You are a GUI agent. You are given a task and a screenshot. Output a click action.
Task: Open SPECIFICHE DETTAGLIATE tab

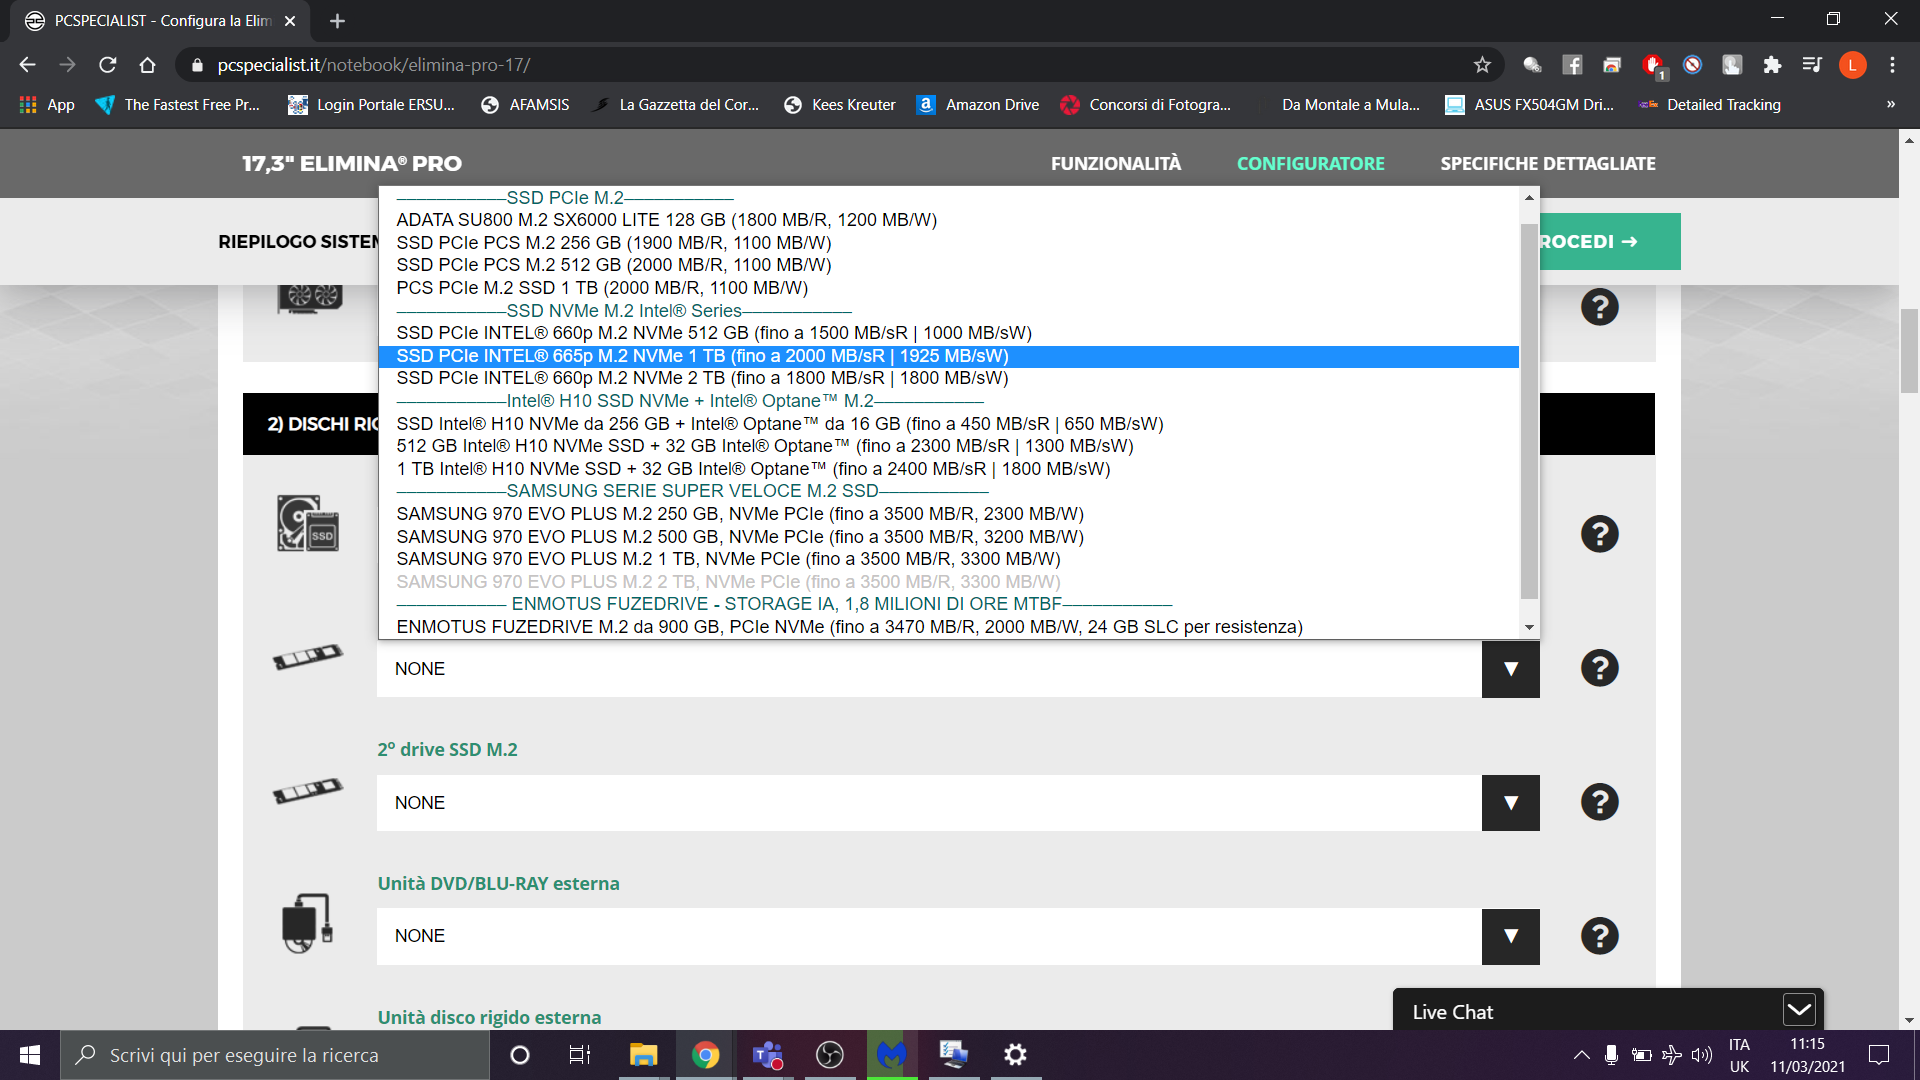click(1547, 164)
